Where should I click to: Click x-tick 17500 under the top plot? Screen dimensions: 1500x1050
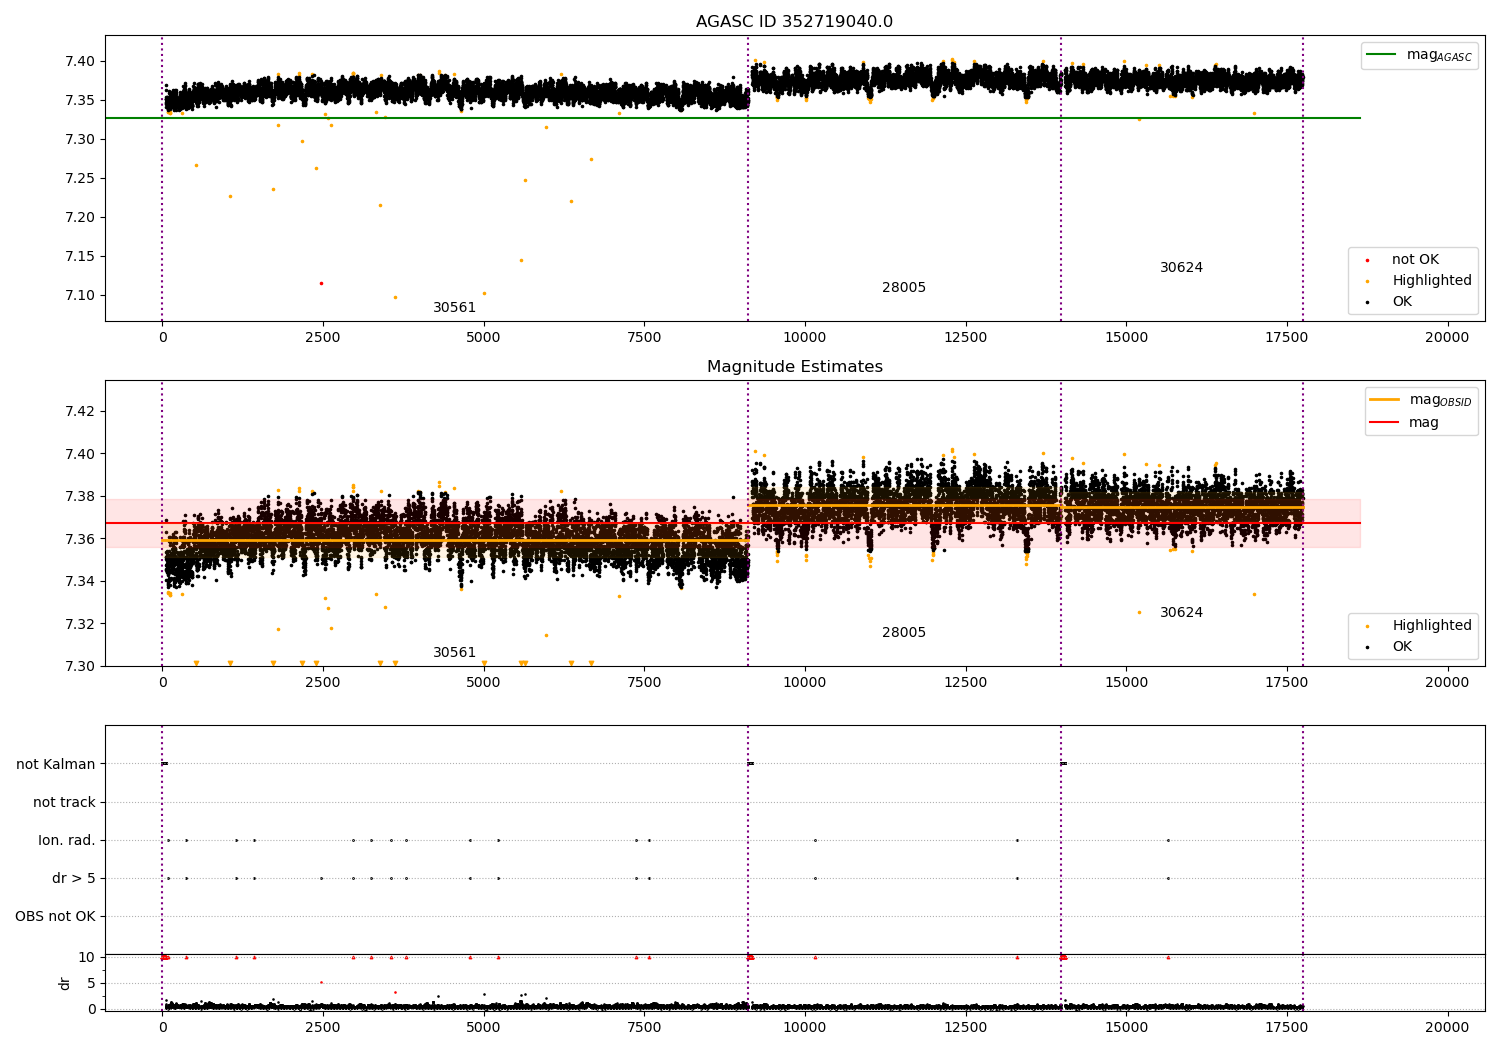[1286, 338]
